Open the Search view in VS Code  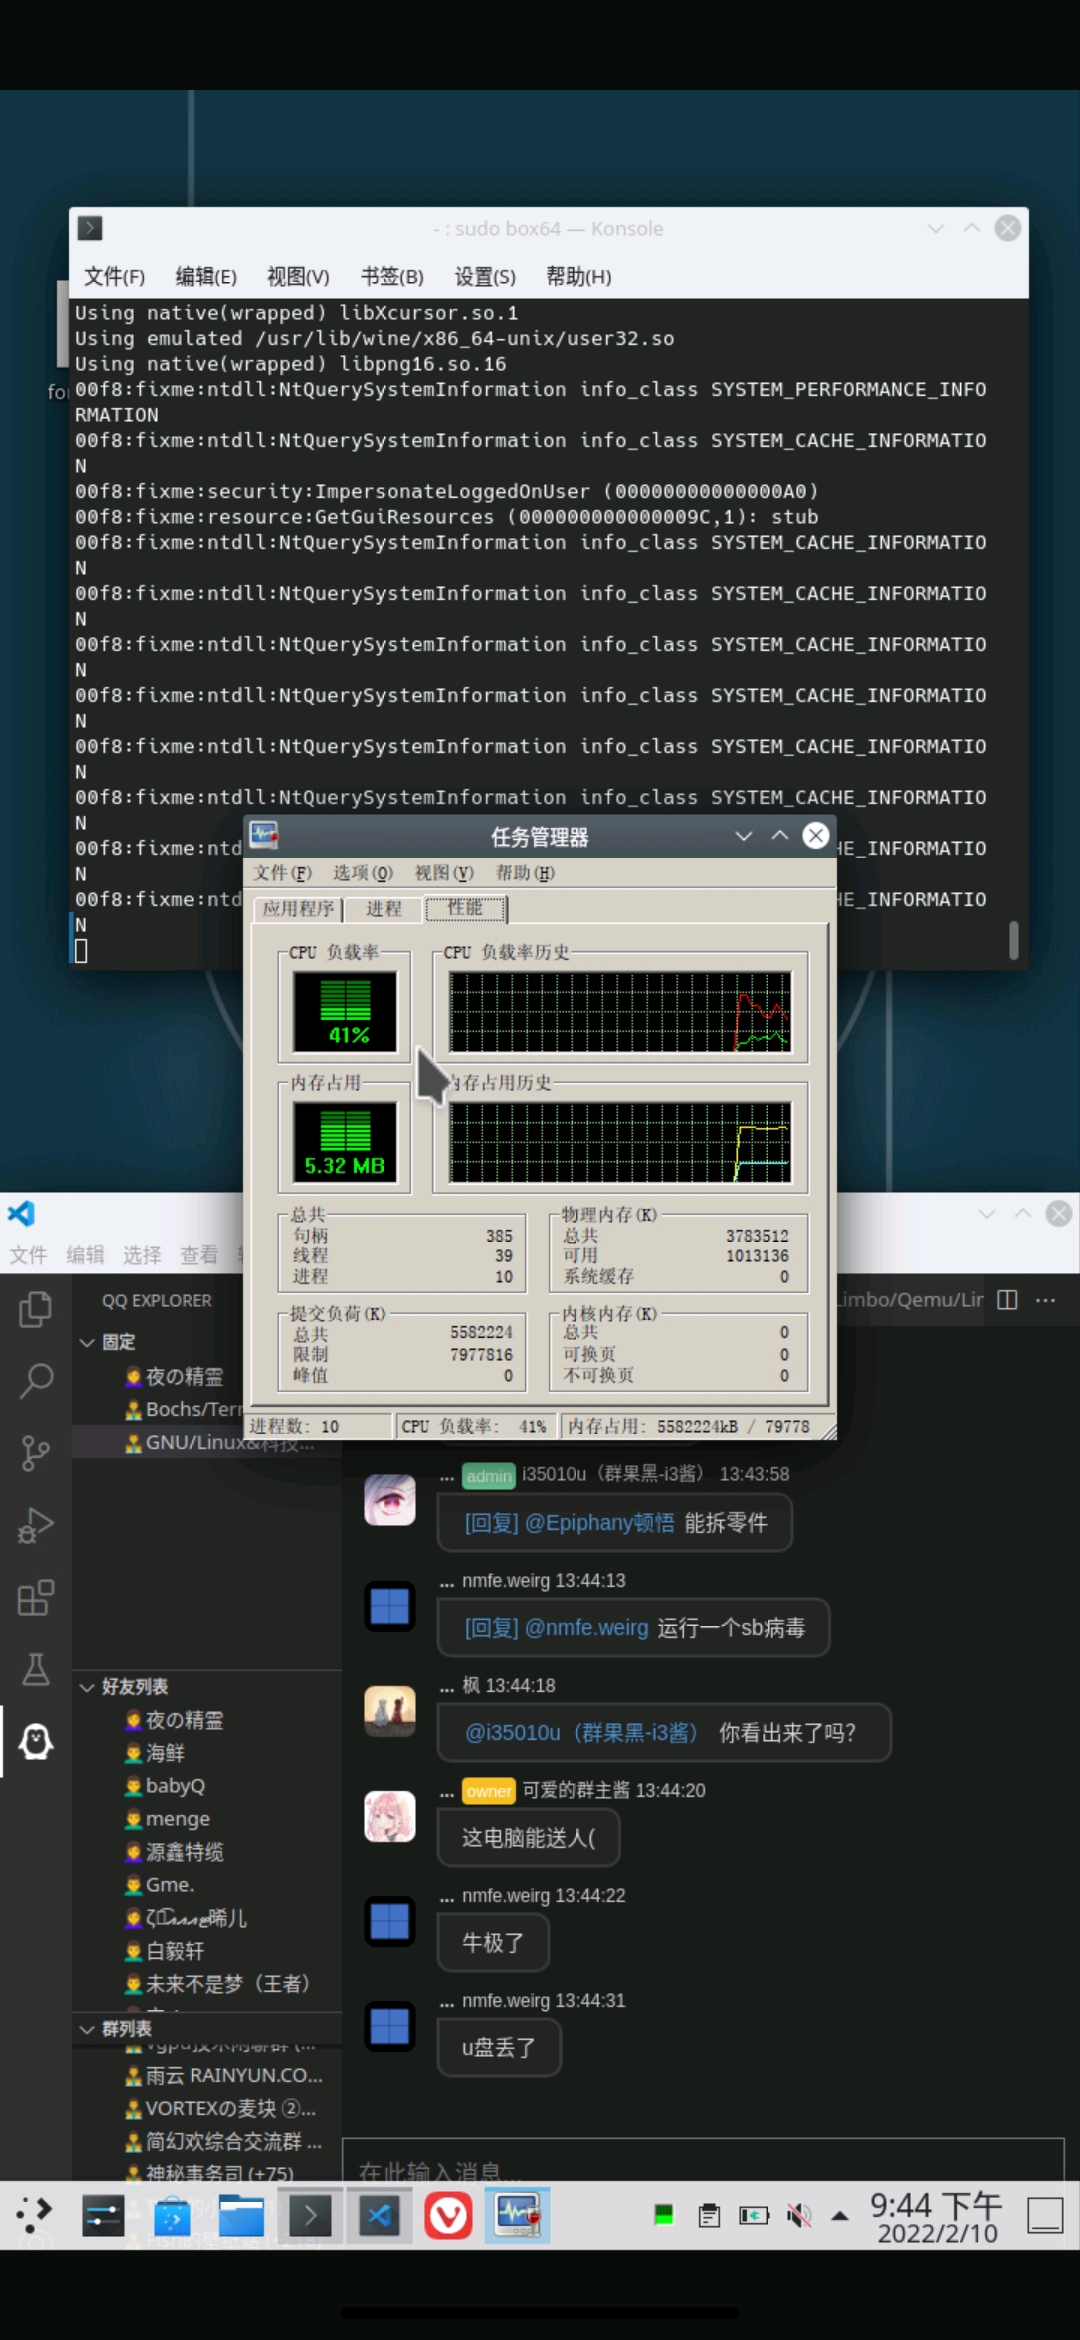[36, 1380]
